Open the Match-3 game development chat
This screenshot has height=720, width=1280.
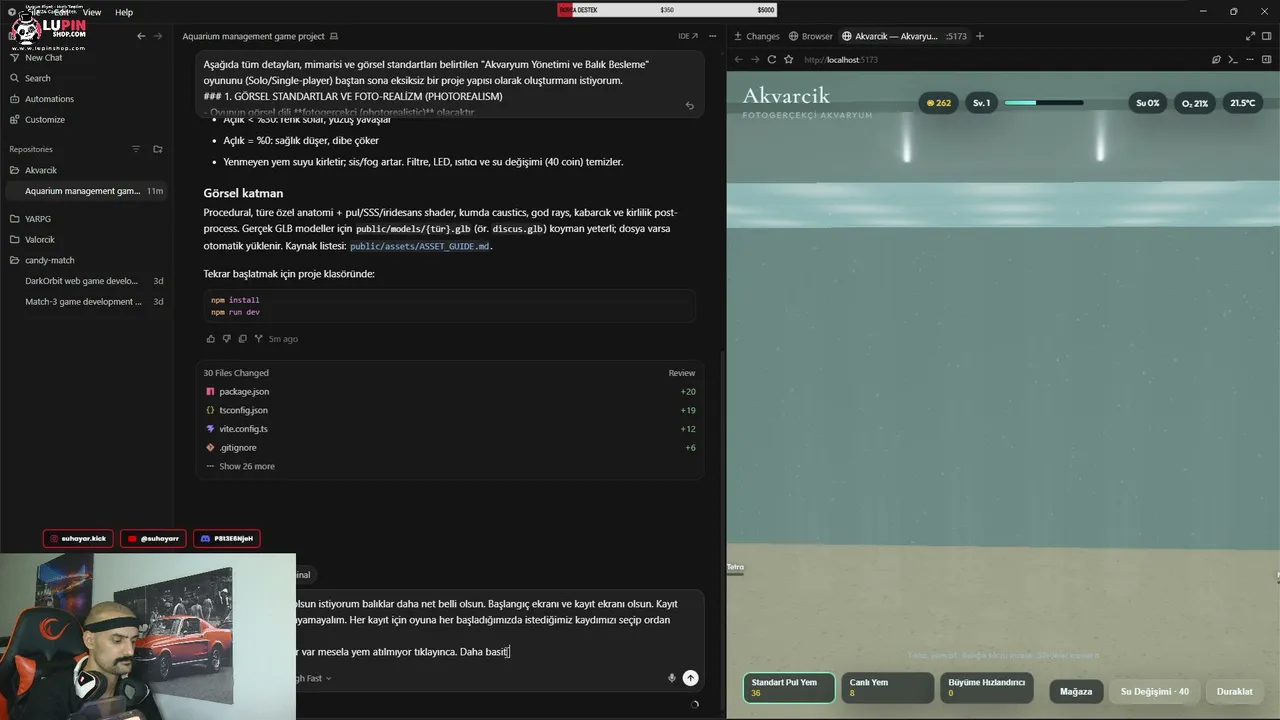click(86, 301)
